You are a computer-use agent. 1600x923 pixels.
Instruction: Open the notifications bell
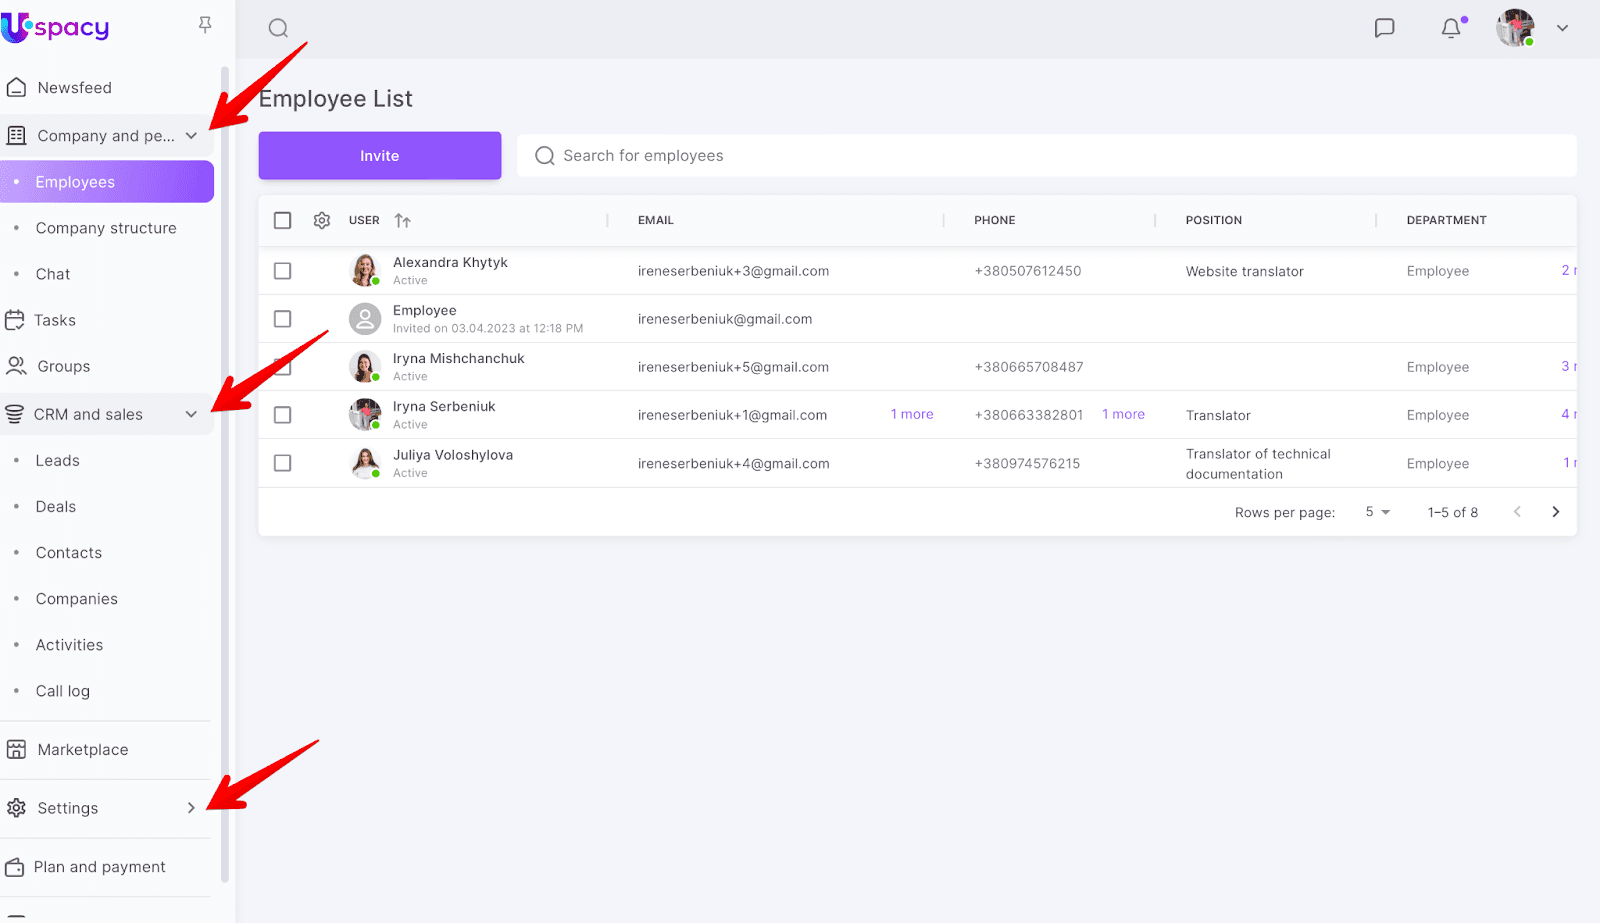coord(1451,28)
